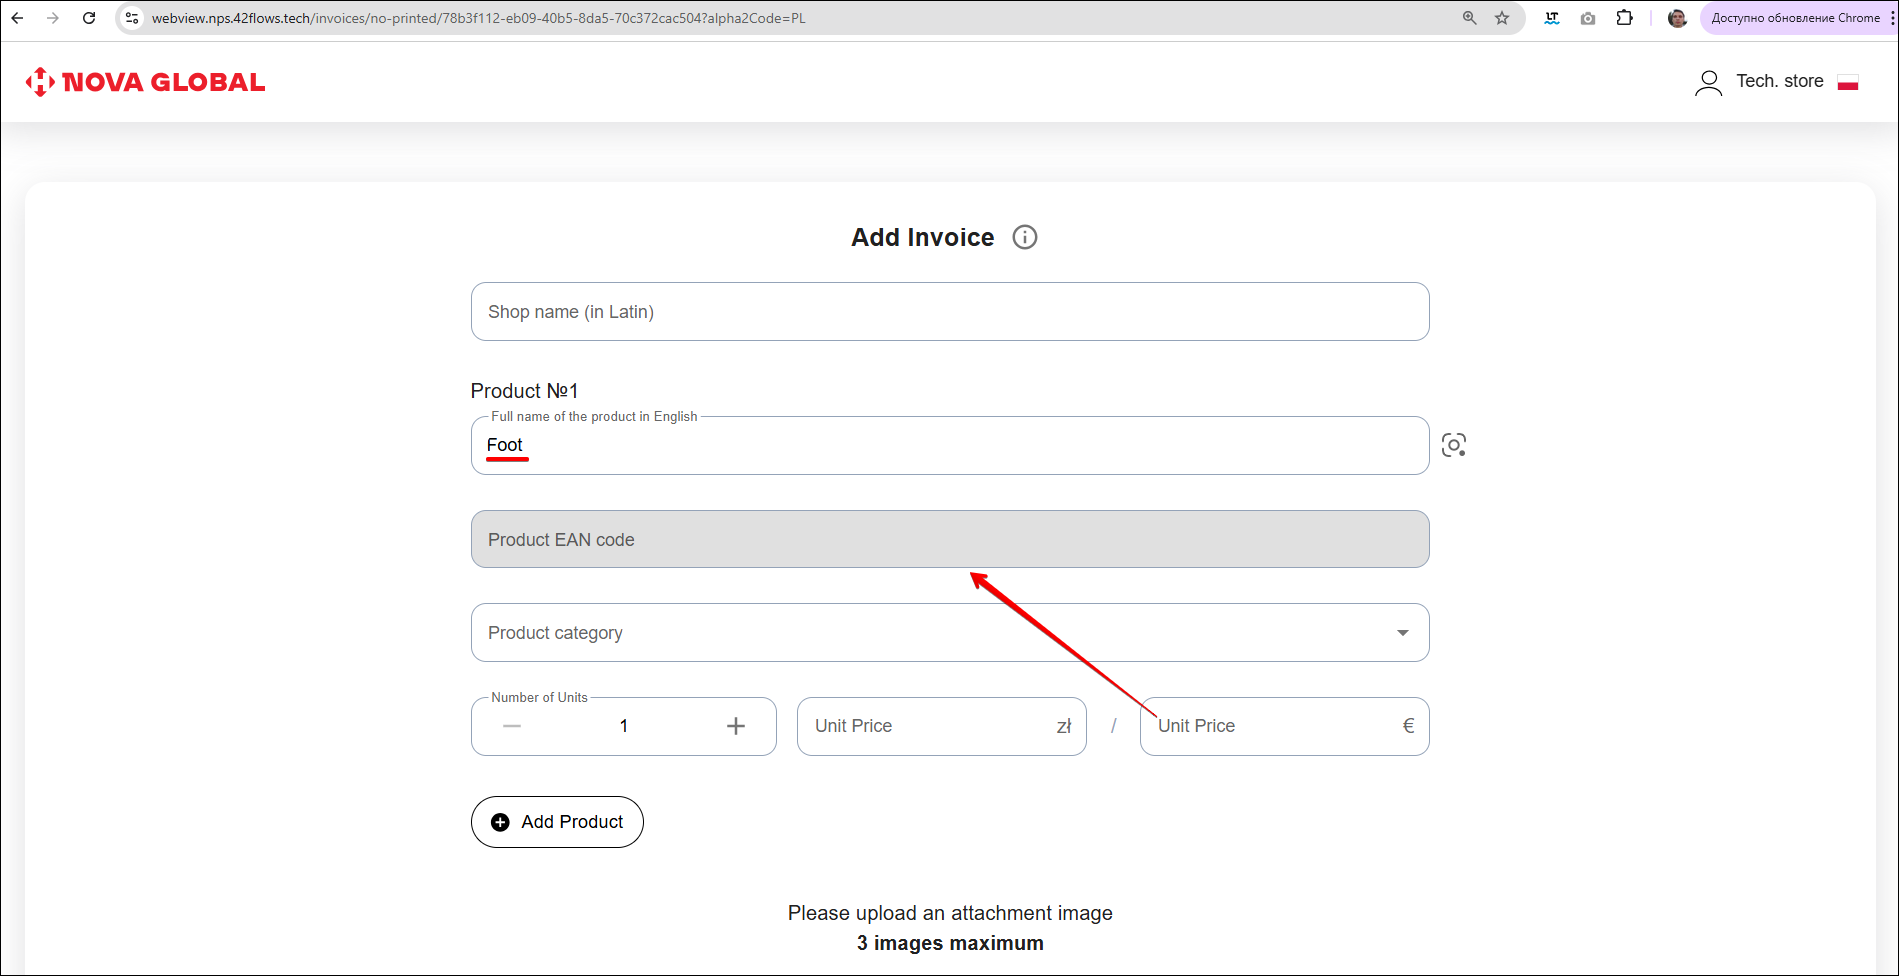The width and height of the screenshot is (1899, 976).
Task: Click Unit Price field in zloty
Action: pyautogui.click(x=930, y=726)
